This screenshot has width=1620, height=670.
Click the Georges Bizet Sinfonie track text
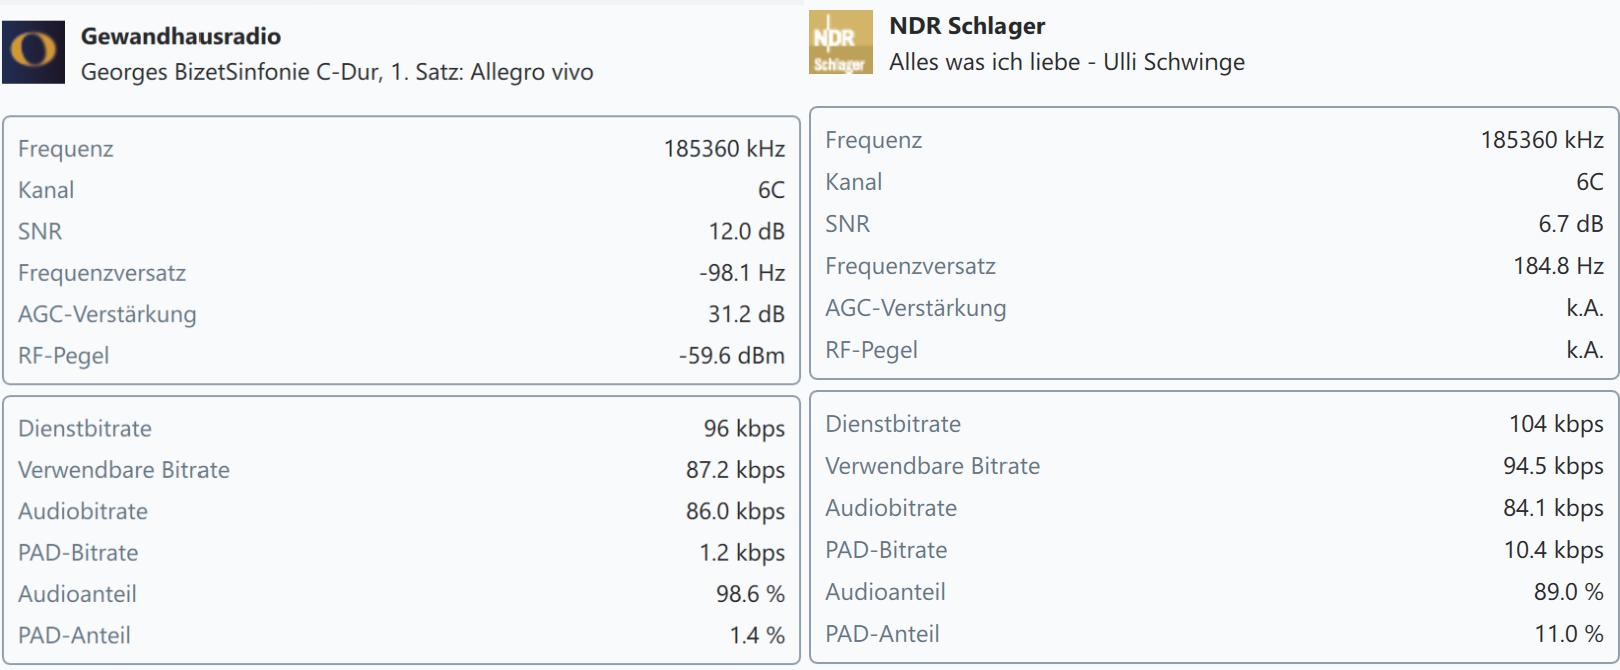337,72
